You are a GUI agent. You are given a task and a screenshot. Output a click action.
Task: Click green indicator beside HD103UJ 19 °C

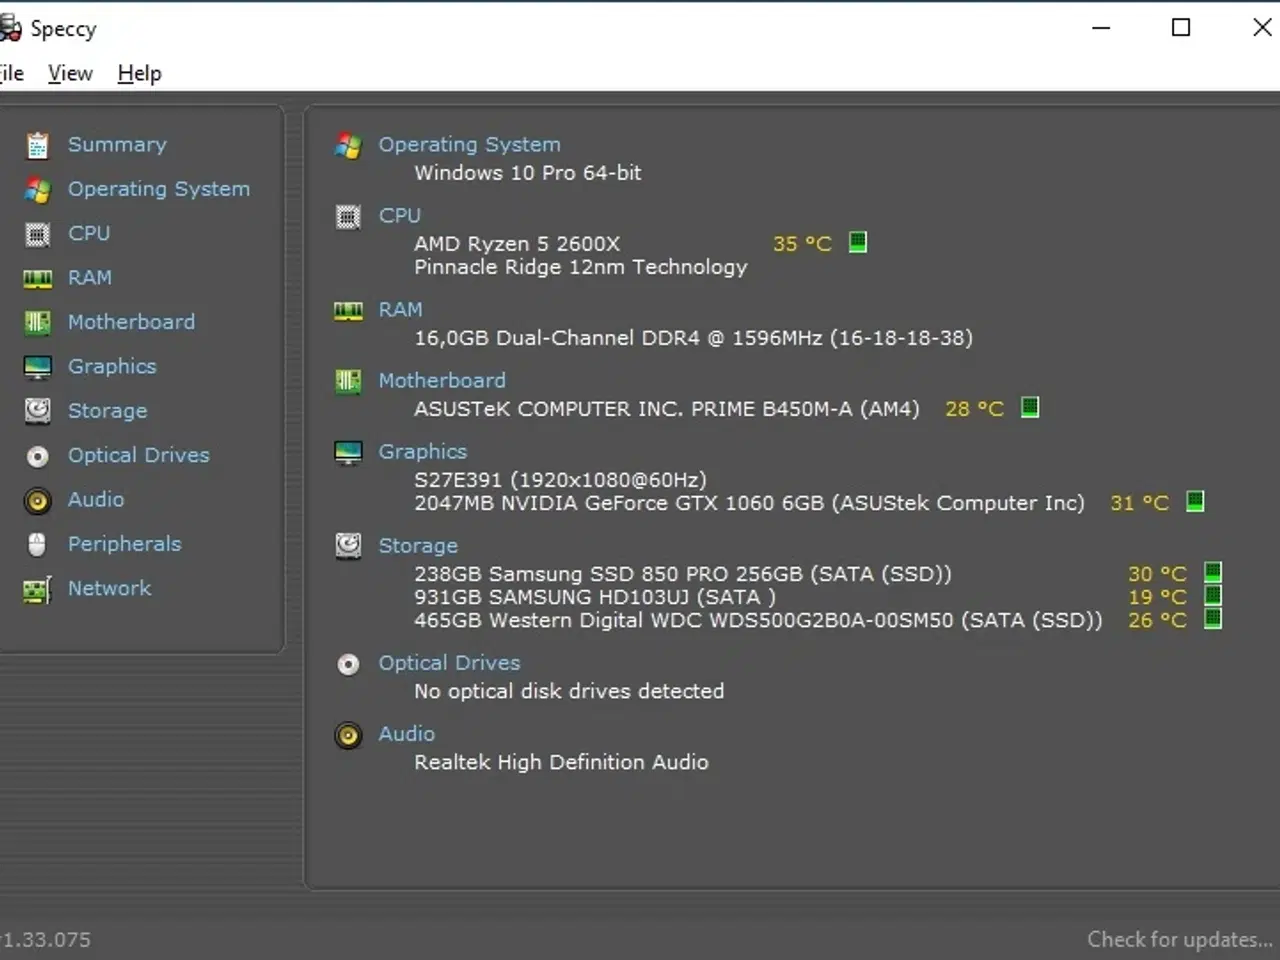click(1213, 595)
